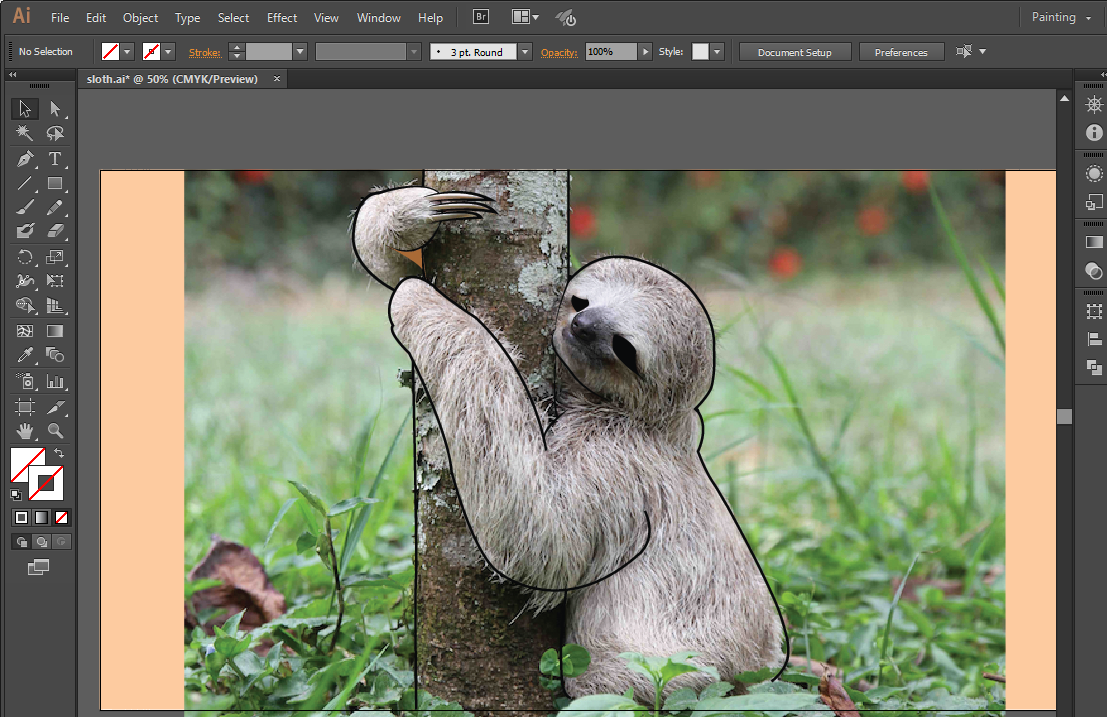Select the Pen tool

click(x=25, y=159)
